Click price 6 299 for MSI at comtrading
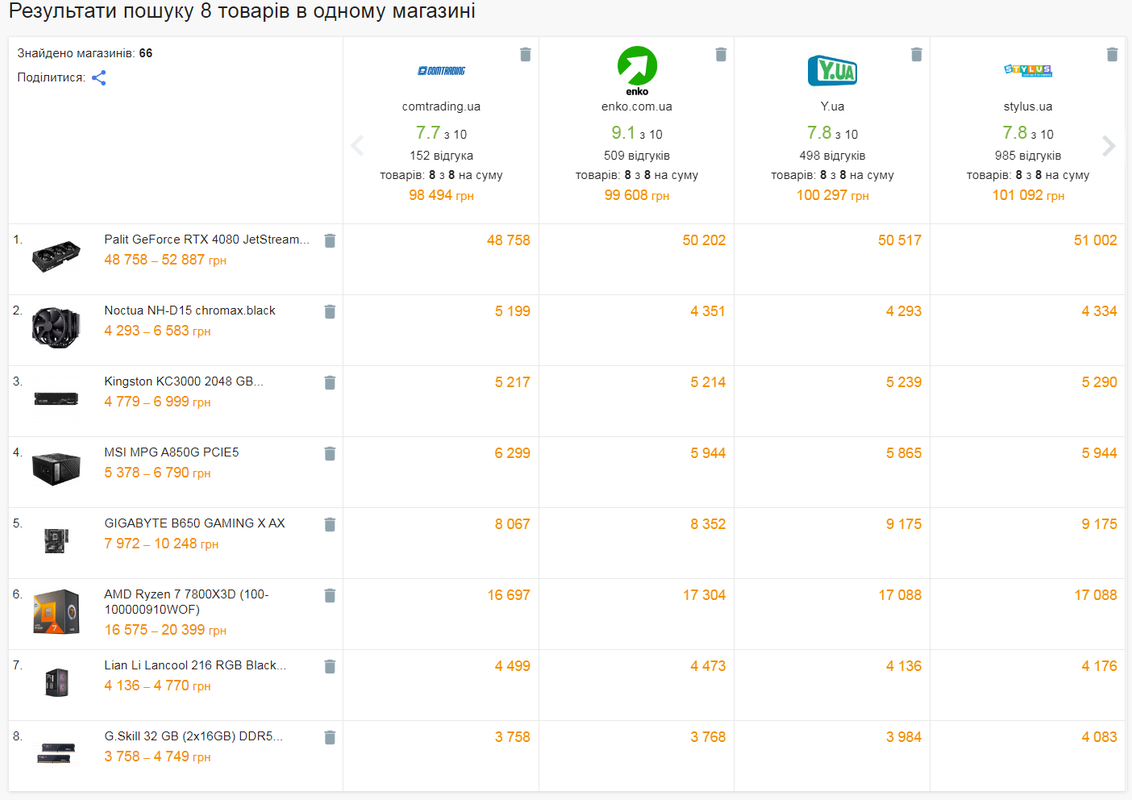Viewport: 1132px width, 800px height. pyautogui.click(x=513, y=453)
